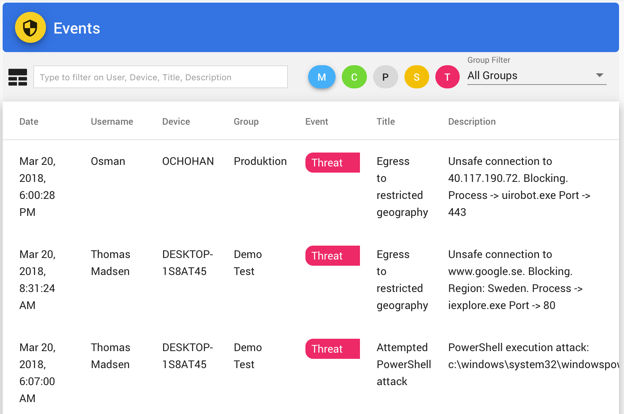Sort by Device column header

point(176,121)
